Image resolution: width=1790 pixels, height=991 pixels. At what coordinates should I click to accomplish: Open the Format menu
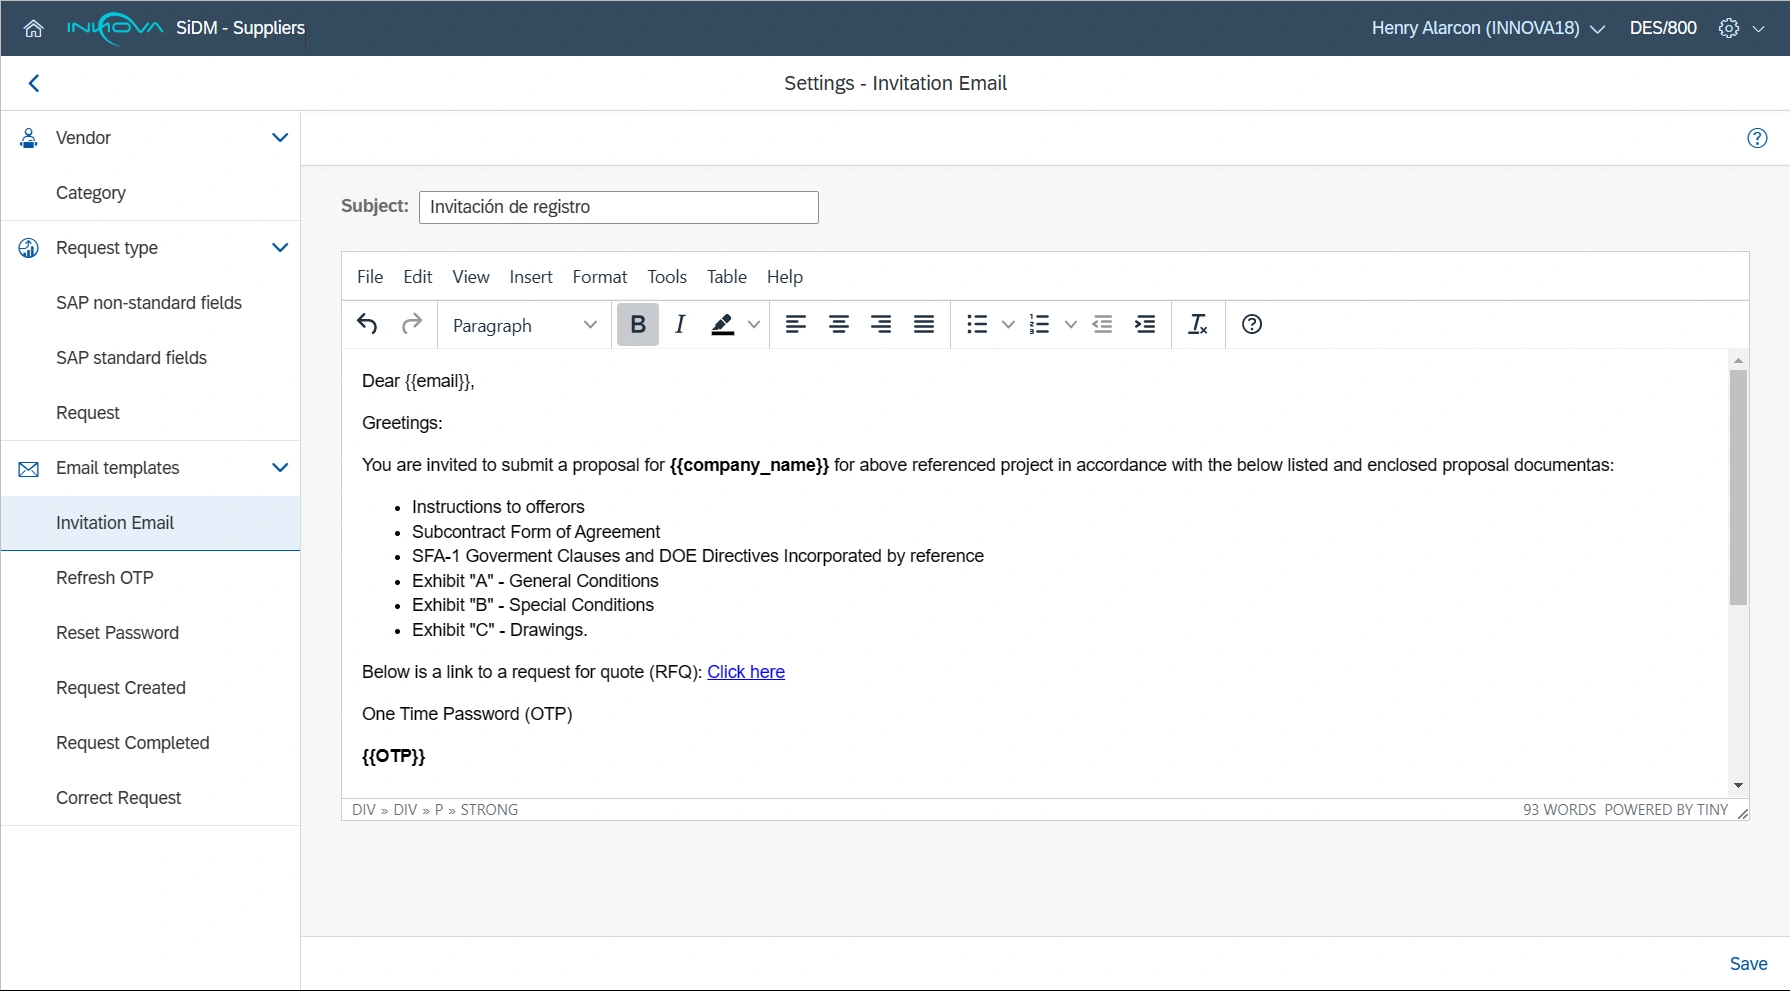pyautogui.click(x=599, y=277)
